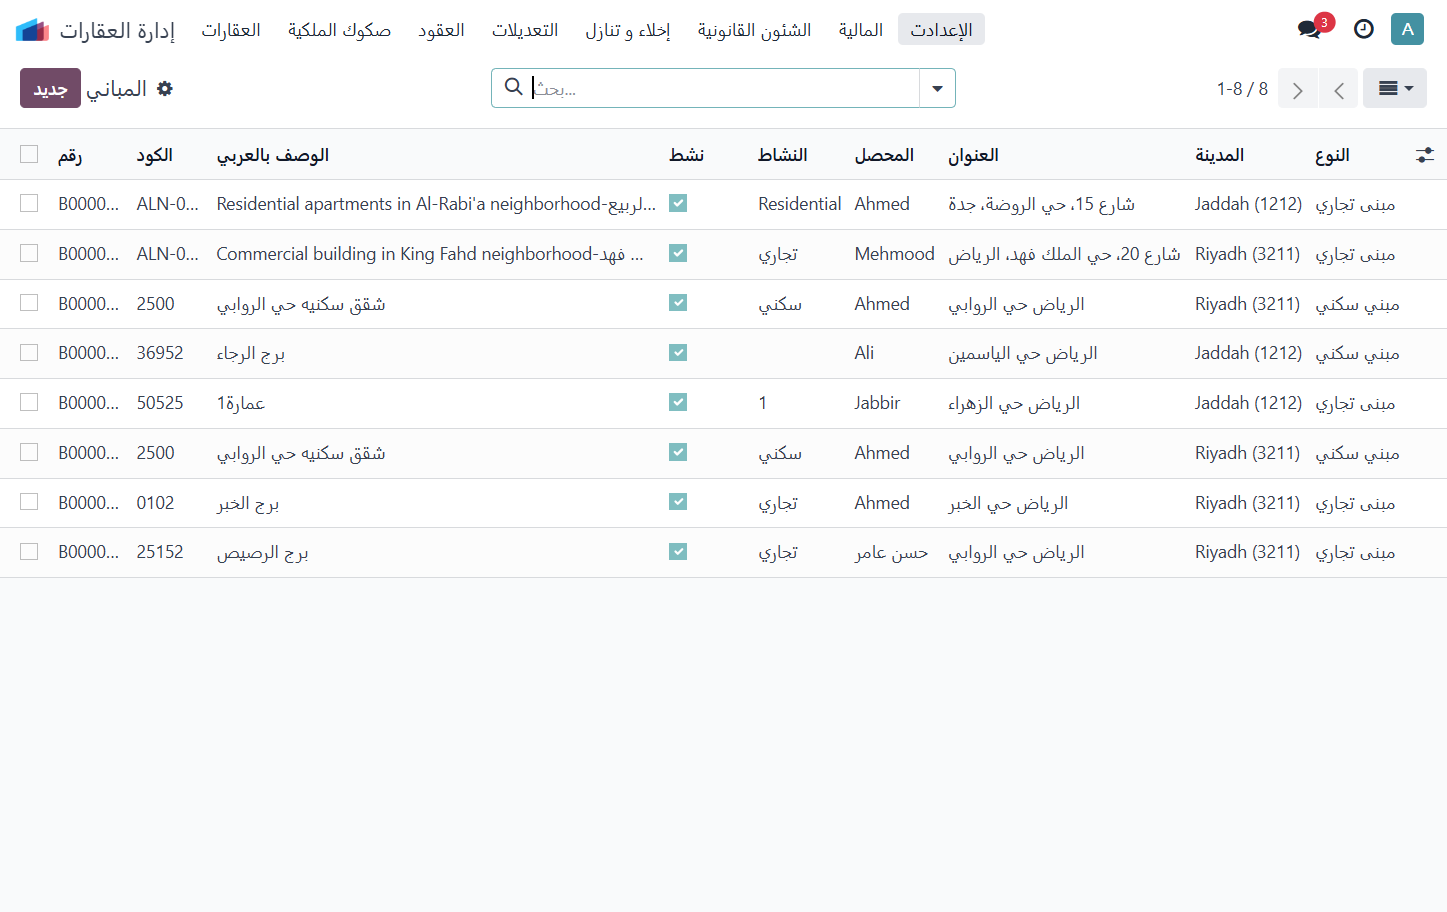Open the برج الرصيص building record
The width and height of the screenshot is (1447, 912).
pos(263,553)
